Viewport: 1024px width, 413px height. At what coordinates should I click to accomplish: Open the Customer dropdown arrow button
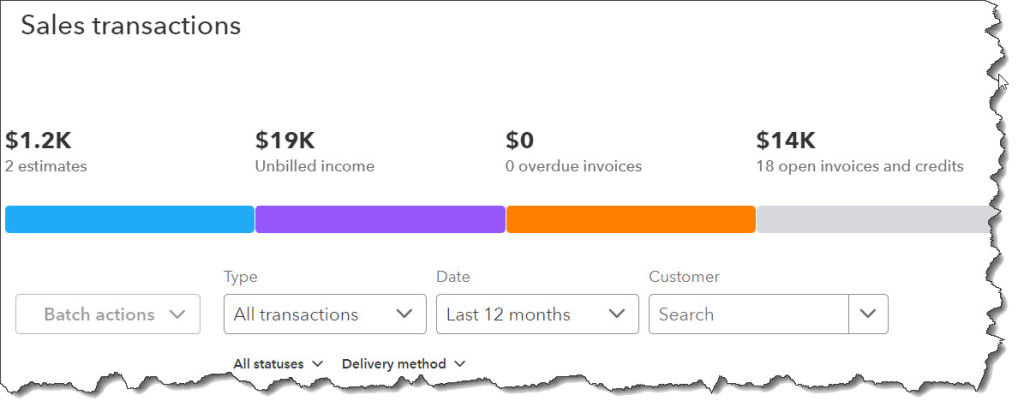[x=868, y=314]
